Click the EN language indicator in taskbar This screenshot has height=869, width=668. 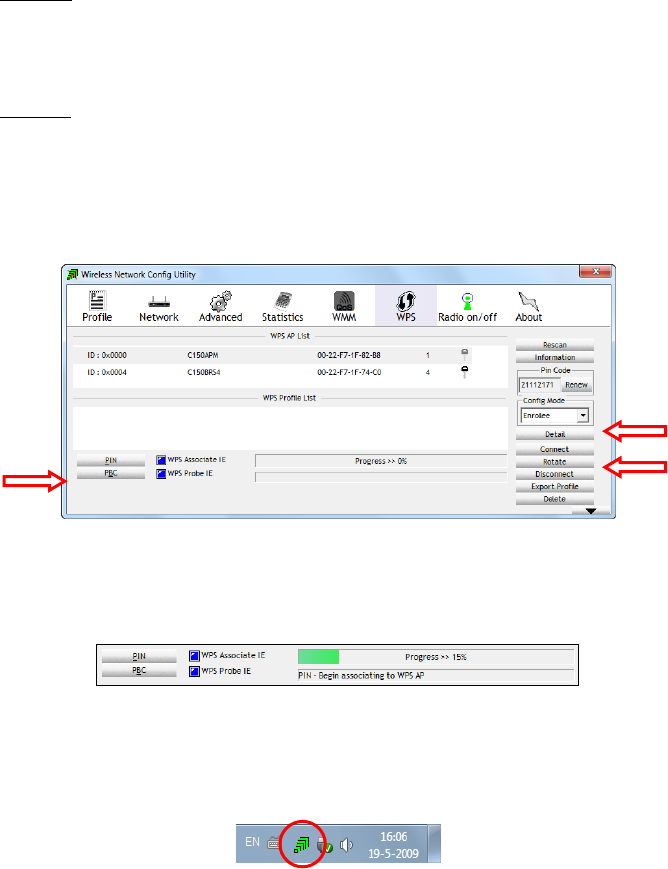(252, 842)
